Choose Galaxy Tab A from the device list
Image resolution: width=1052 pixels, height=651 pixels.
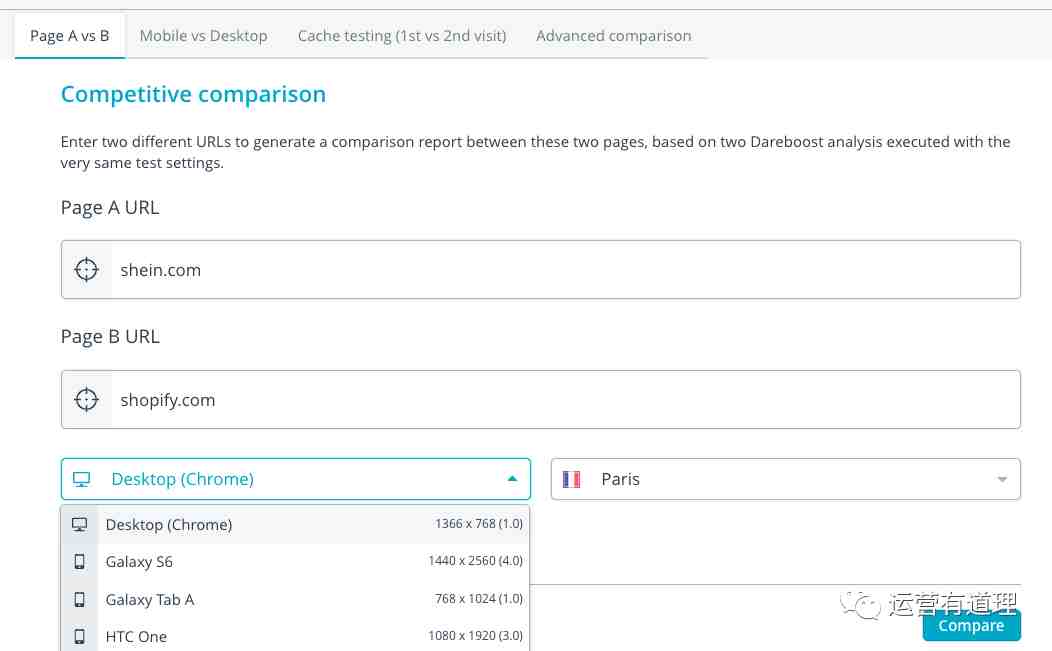(x=295, y=599)
